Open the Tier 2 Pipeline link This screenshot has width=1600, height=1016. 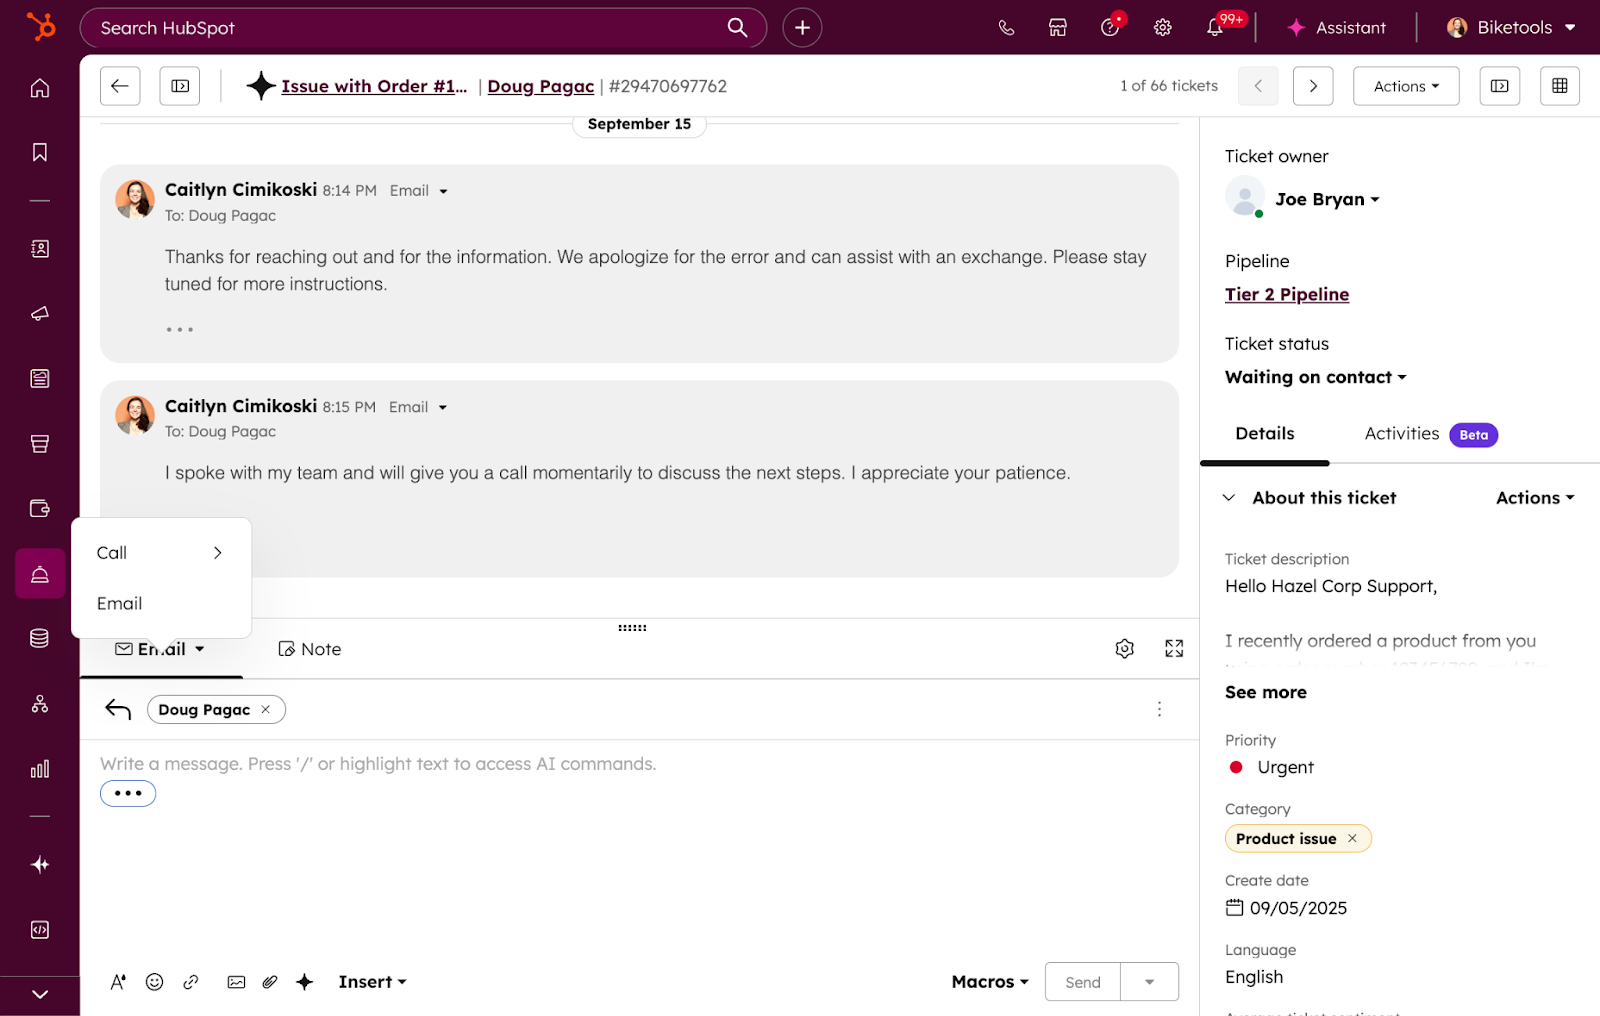pos(1287,294)
